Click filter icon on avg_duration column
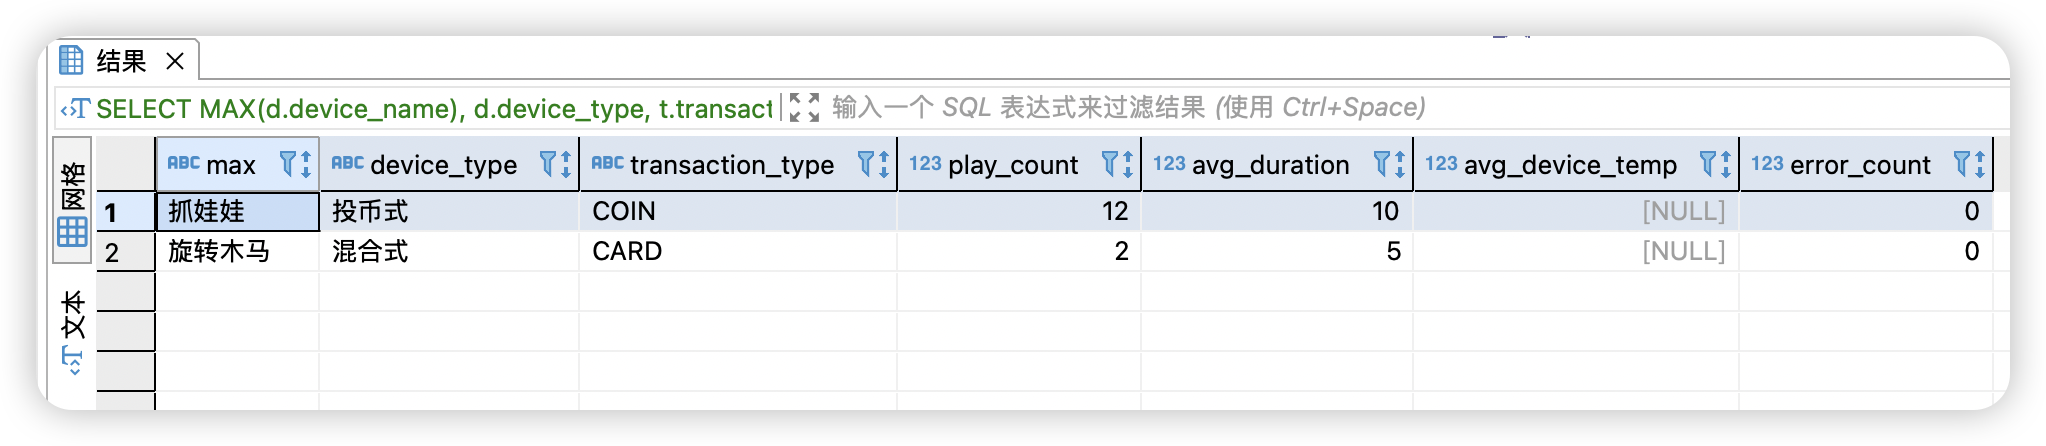 pyautogui.click(x=1382, y=164)
